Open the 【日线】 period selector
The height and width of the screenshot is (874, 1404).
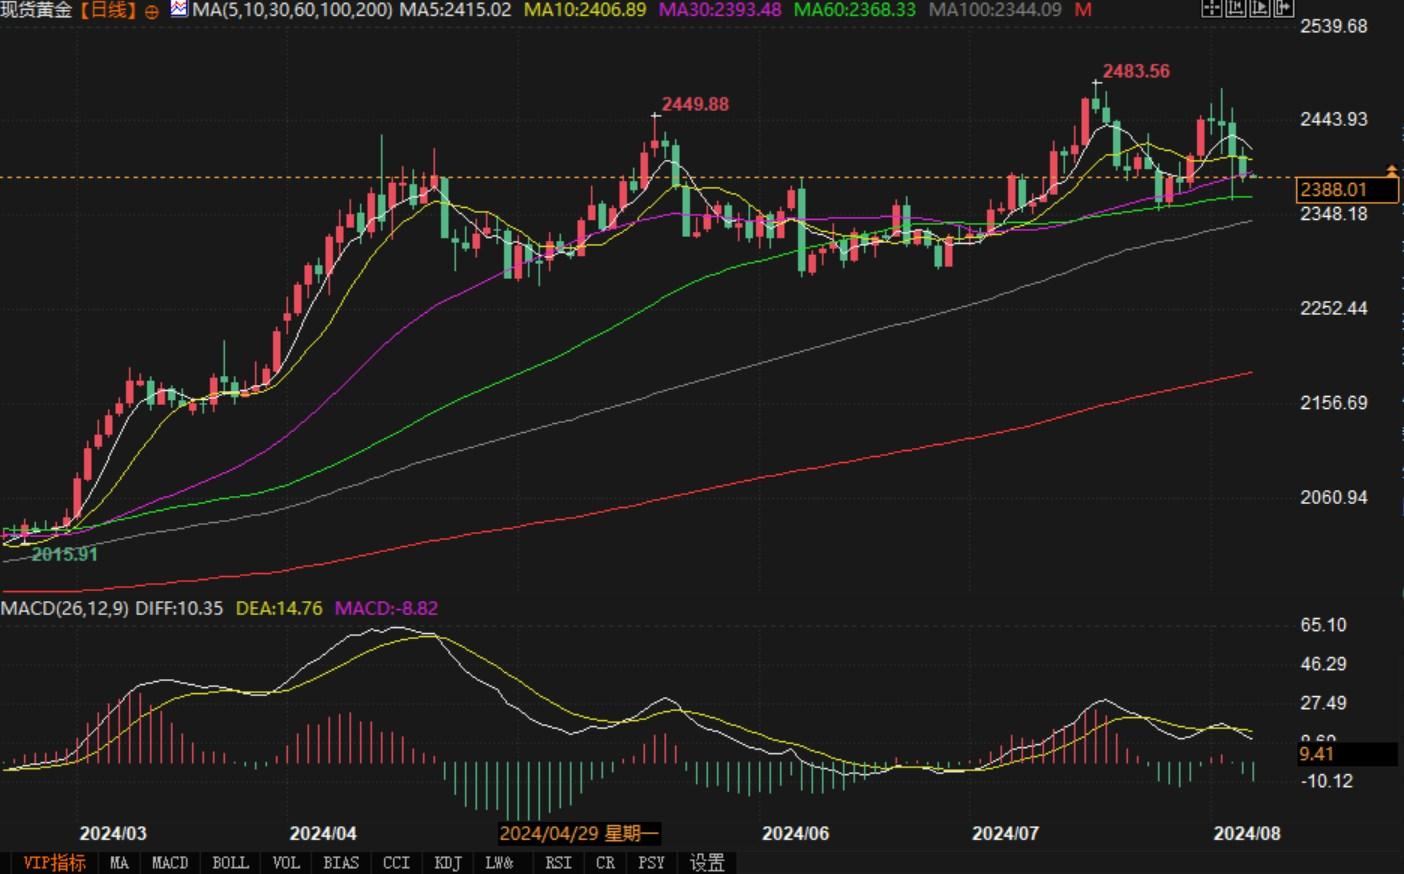106,10
